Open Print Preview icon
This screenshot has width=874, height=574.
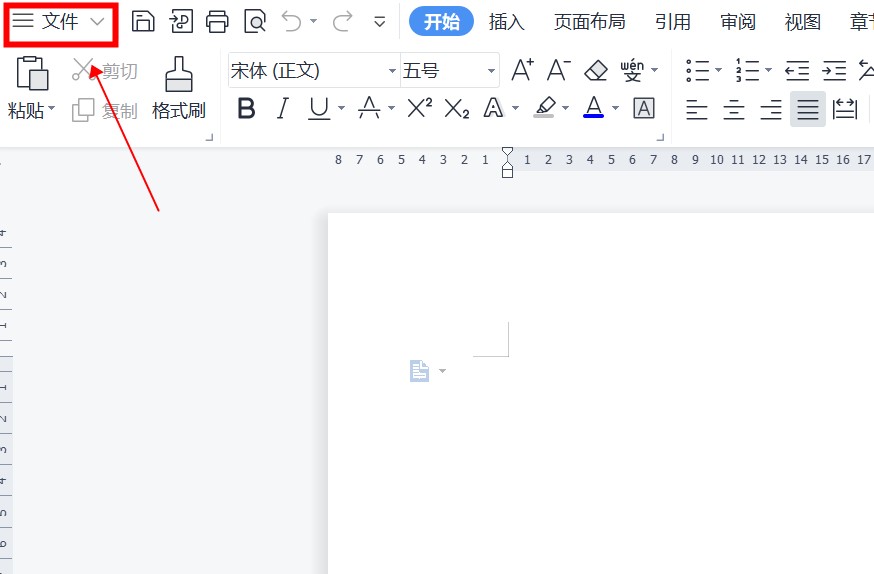(255, 22)
